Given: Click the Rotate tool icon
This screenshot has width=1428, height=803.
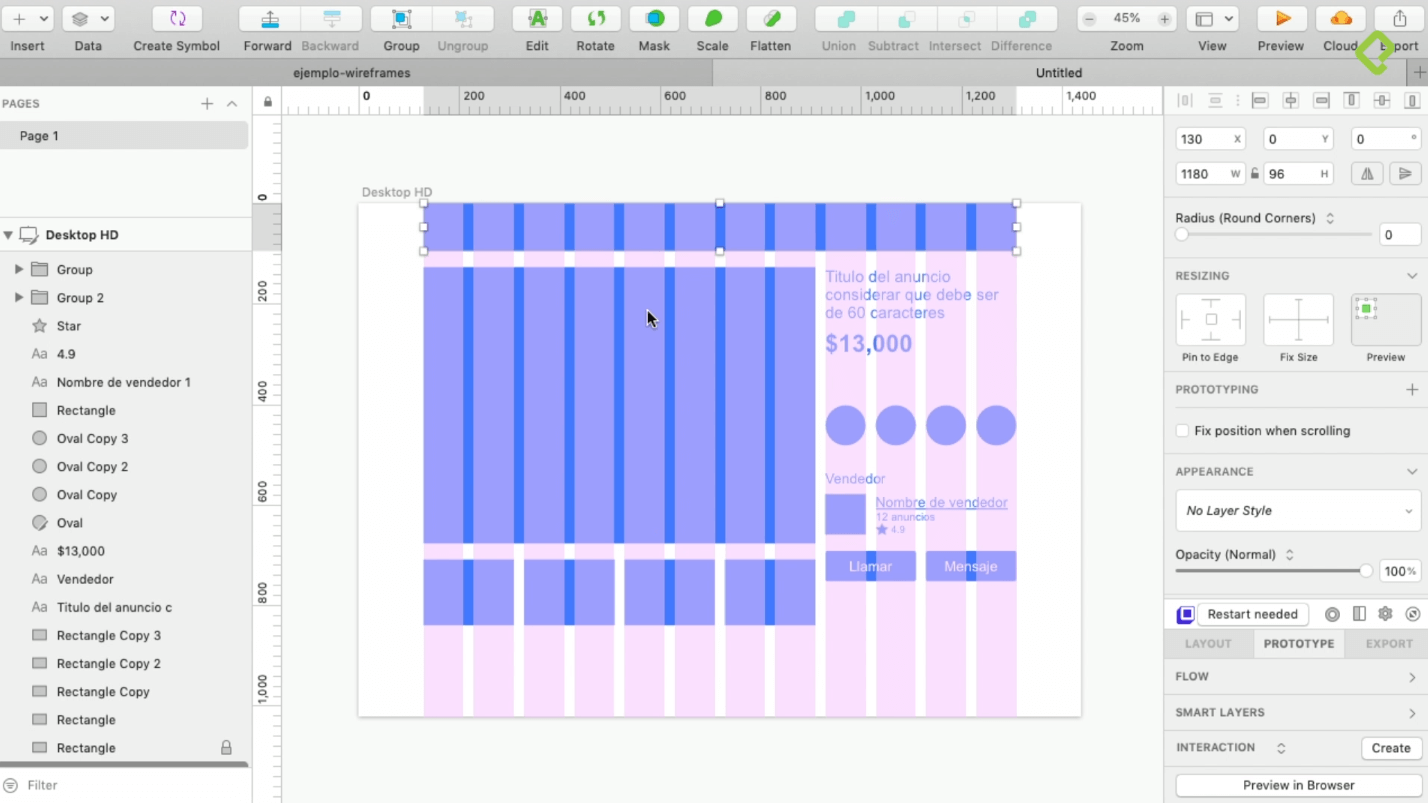Looking at the screenshot, I should tap(595, 19).
